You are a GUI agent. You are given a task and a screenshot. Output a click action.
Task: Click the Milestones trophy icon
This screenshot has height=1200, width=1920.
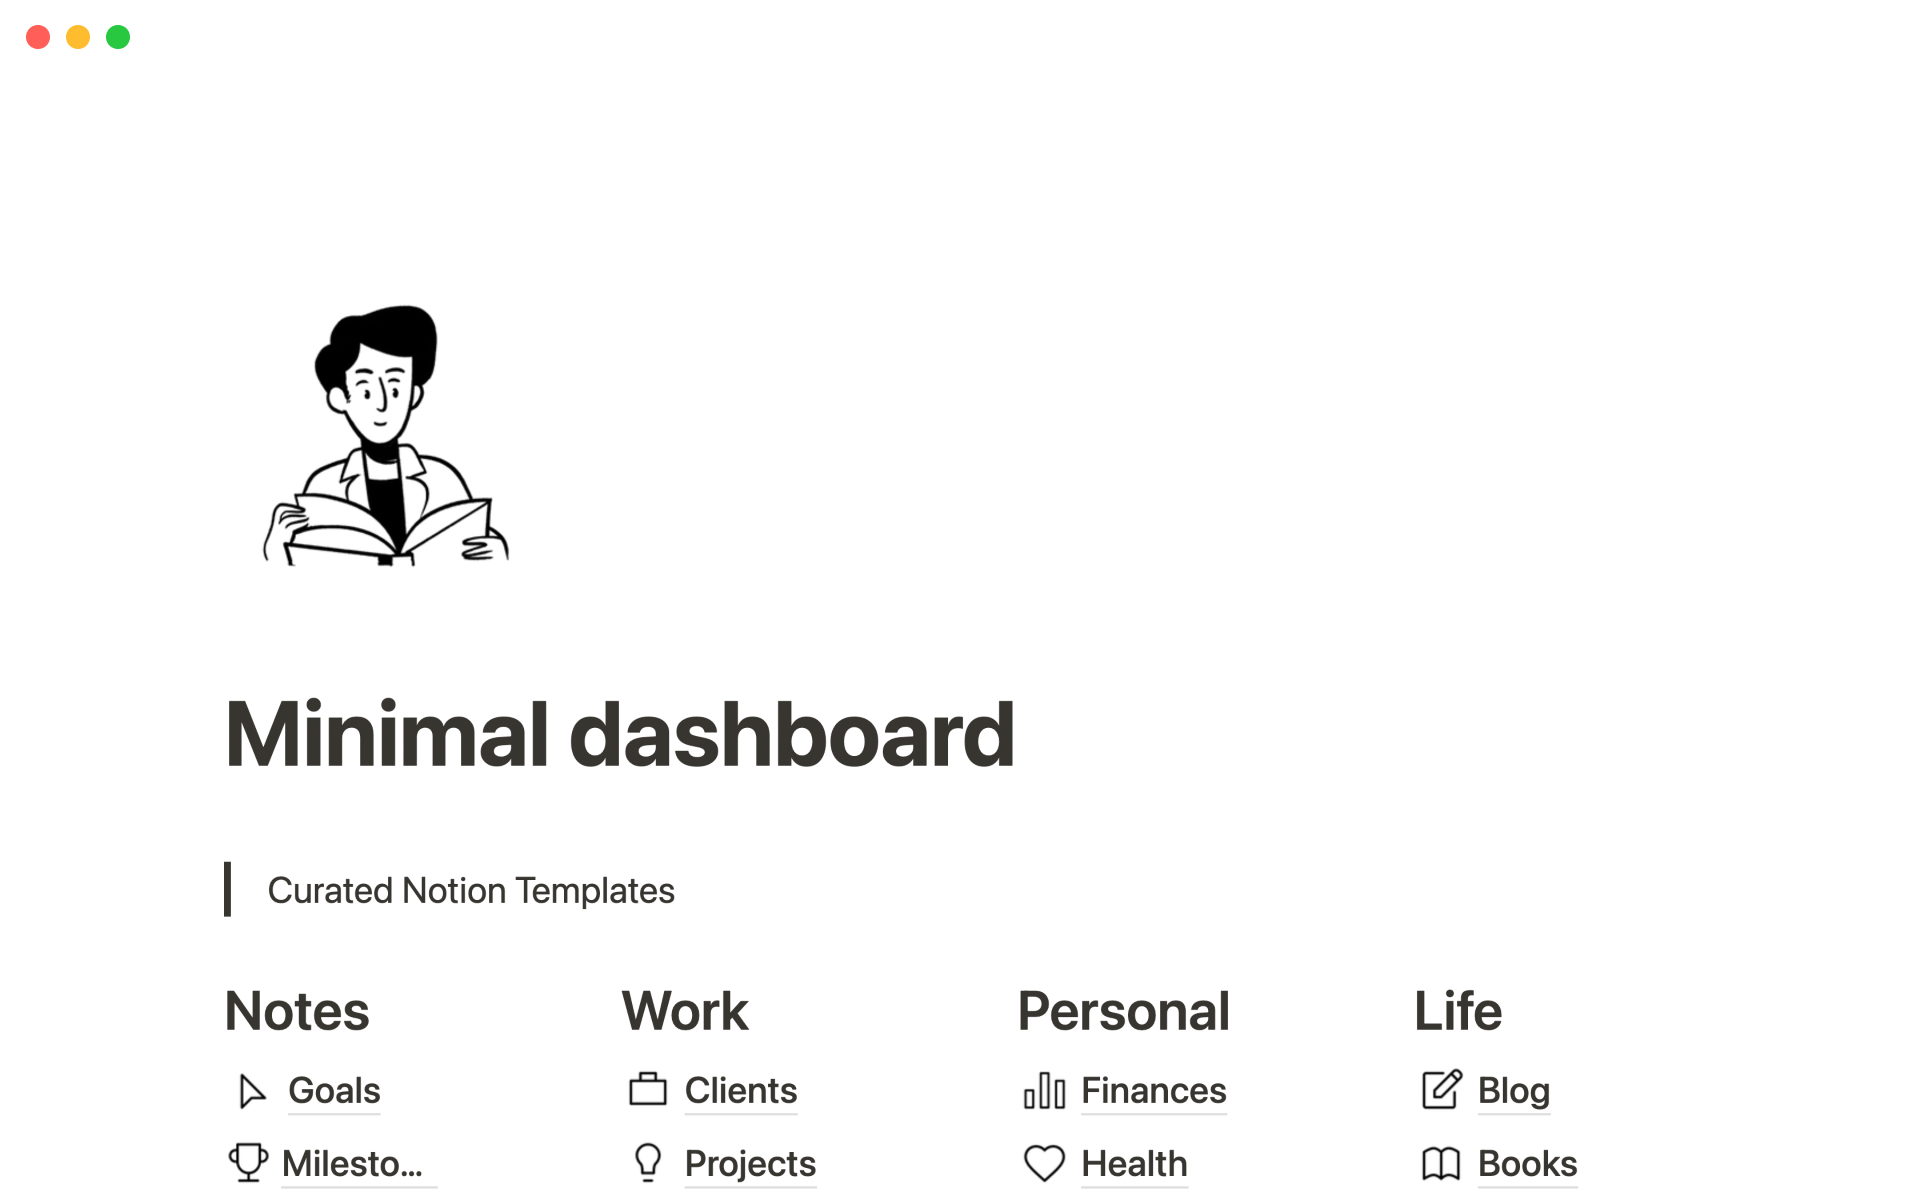coord(249,1163)
